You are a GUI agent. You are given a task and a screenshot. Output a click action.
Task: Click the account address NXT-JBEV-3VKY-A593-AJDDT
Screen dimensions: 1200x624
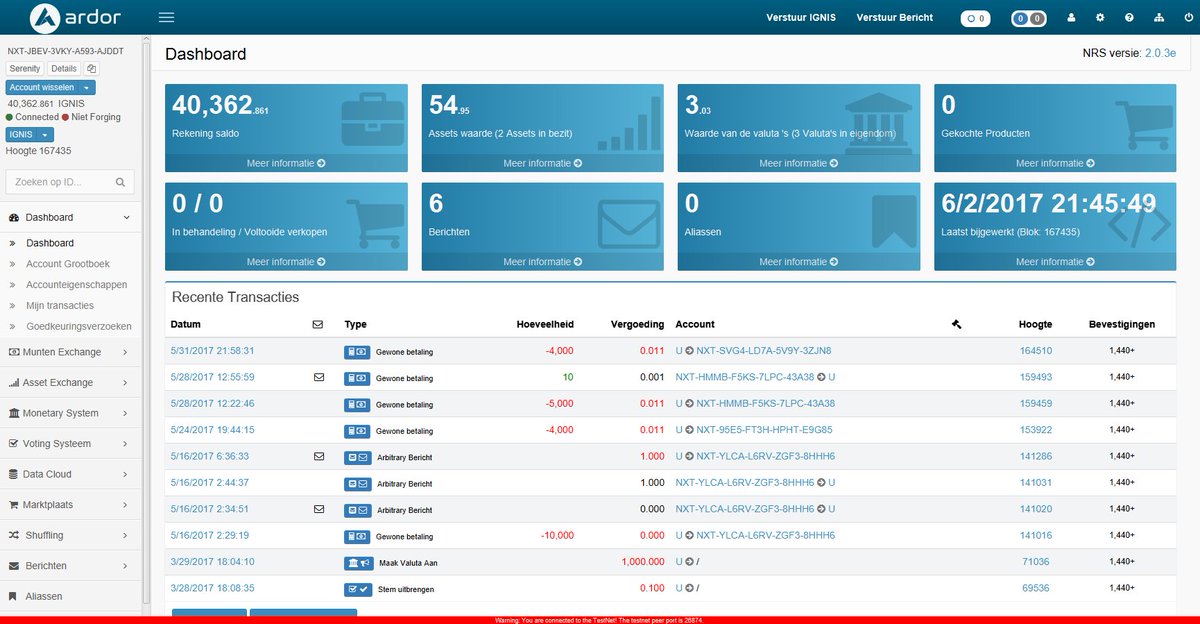(x=66, y=50)
